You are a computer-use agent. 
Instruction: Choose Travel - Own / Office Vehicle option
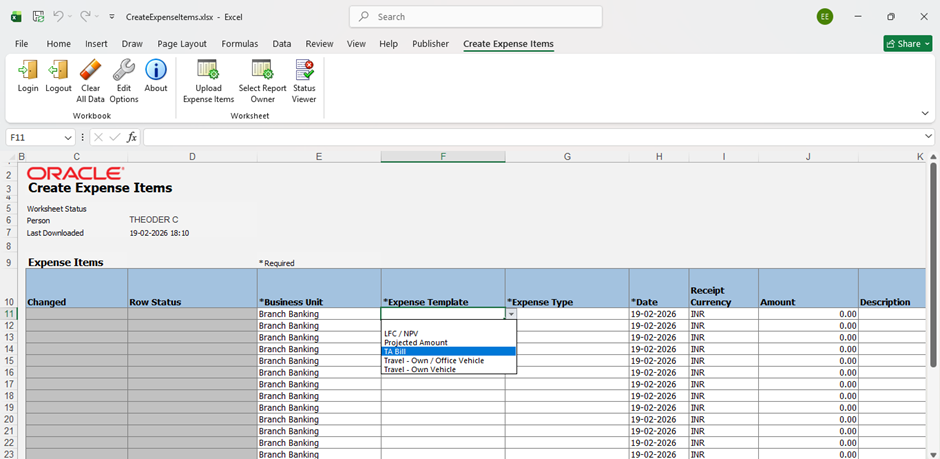448,361
